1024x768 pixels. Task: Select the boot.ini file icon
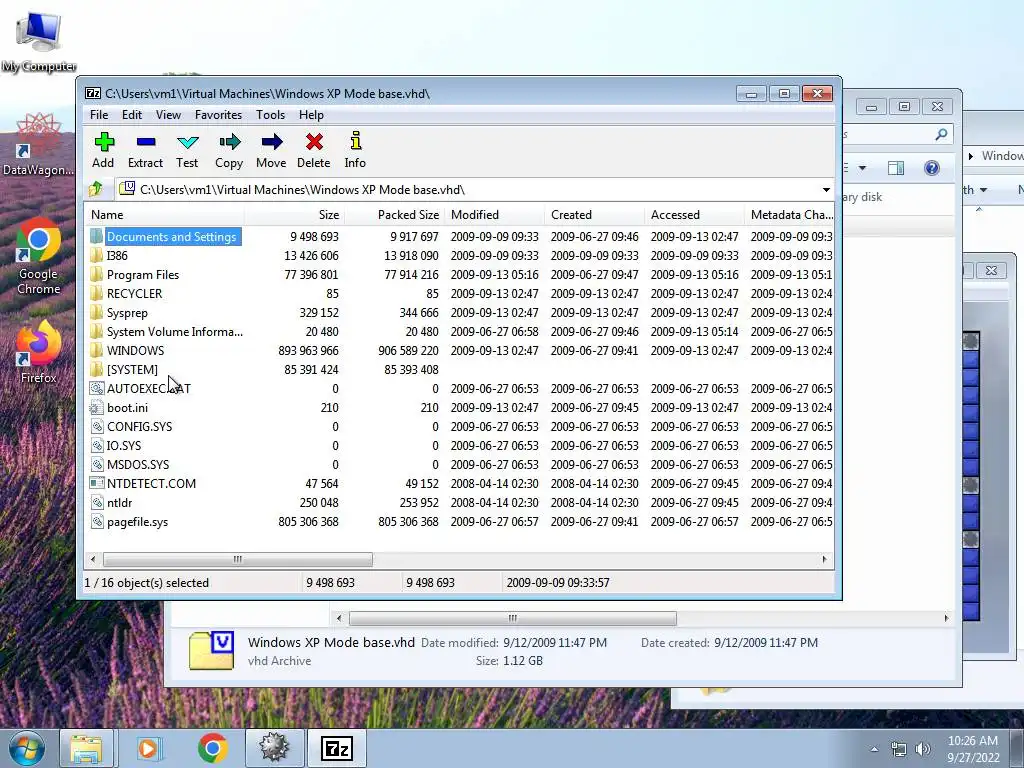tap(97, 408)
